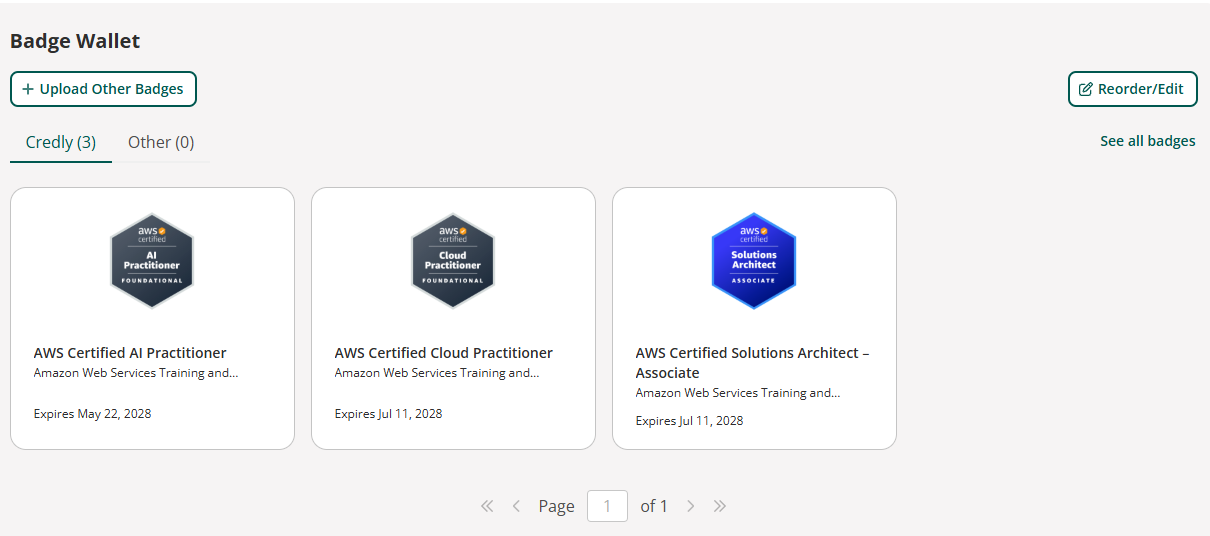Click issuer text under Cloud Practitioner
This screenshot has width=1210, height=536.
[x=437, y=373]
